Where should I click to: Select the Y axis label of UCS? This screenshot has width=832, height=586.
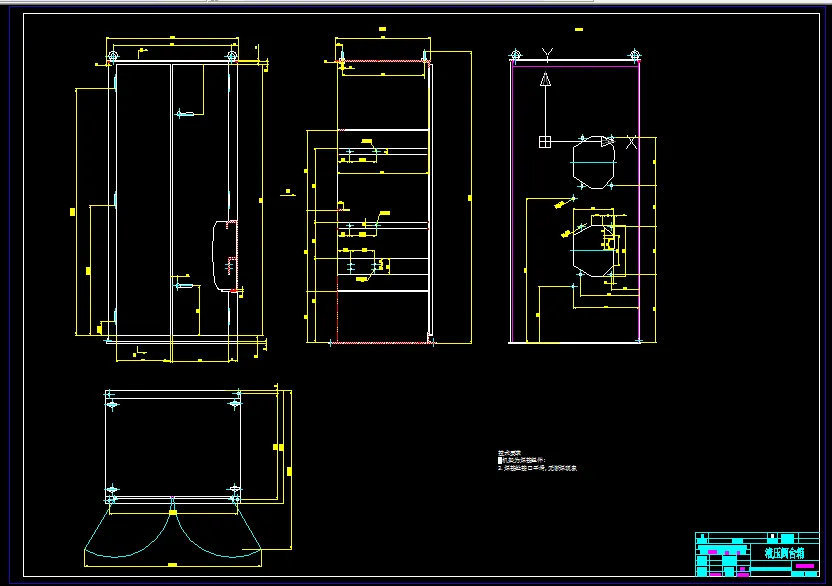[548, 54]
